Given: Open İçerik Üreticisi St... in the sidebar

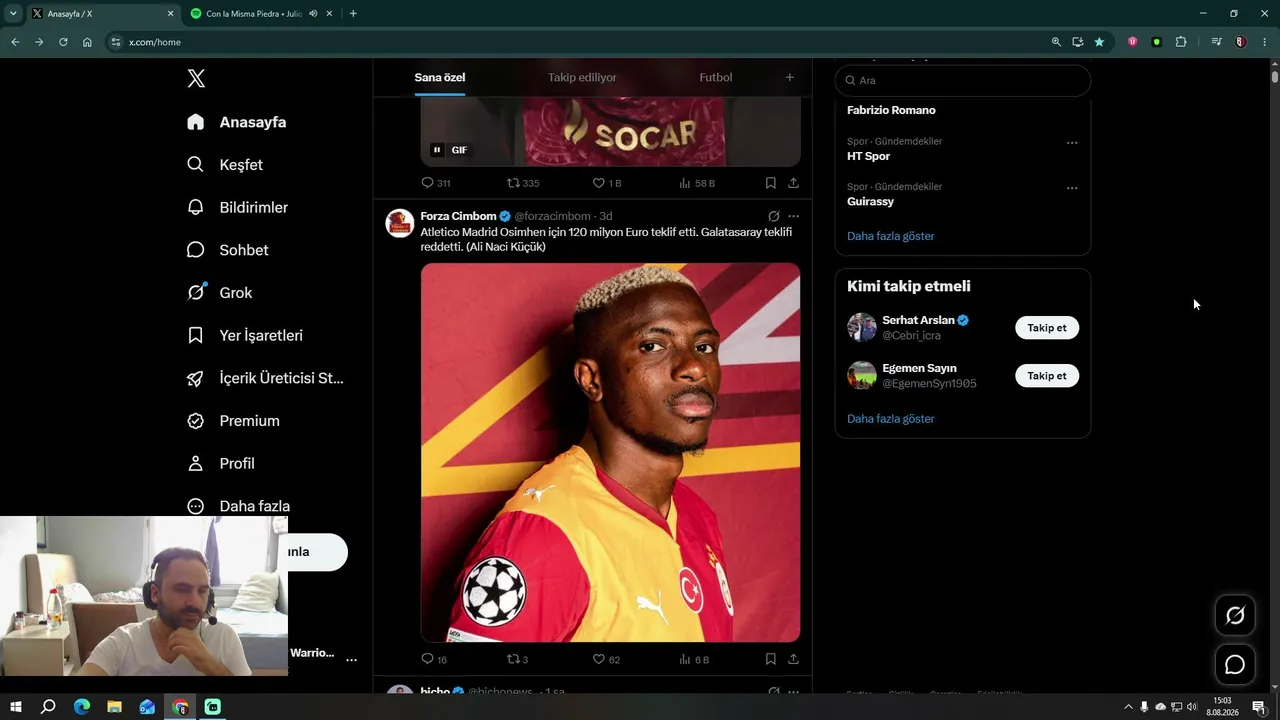Looking at the screenshot, I should pyautogui.click(x=265, y=378).
